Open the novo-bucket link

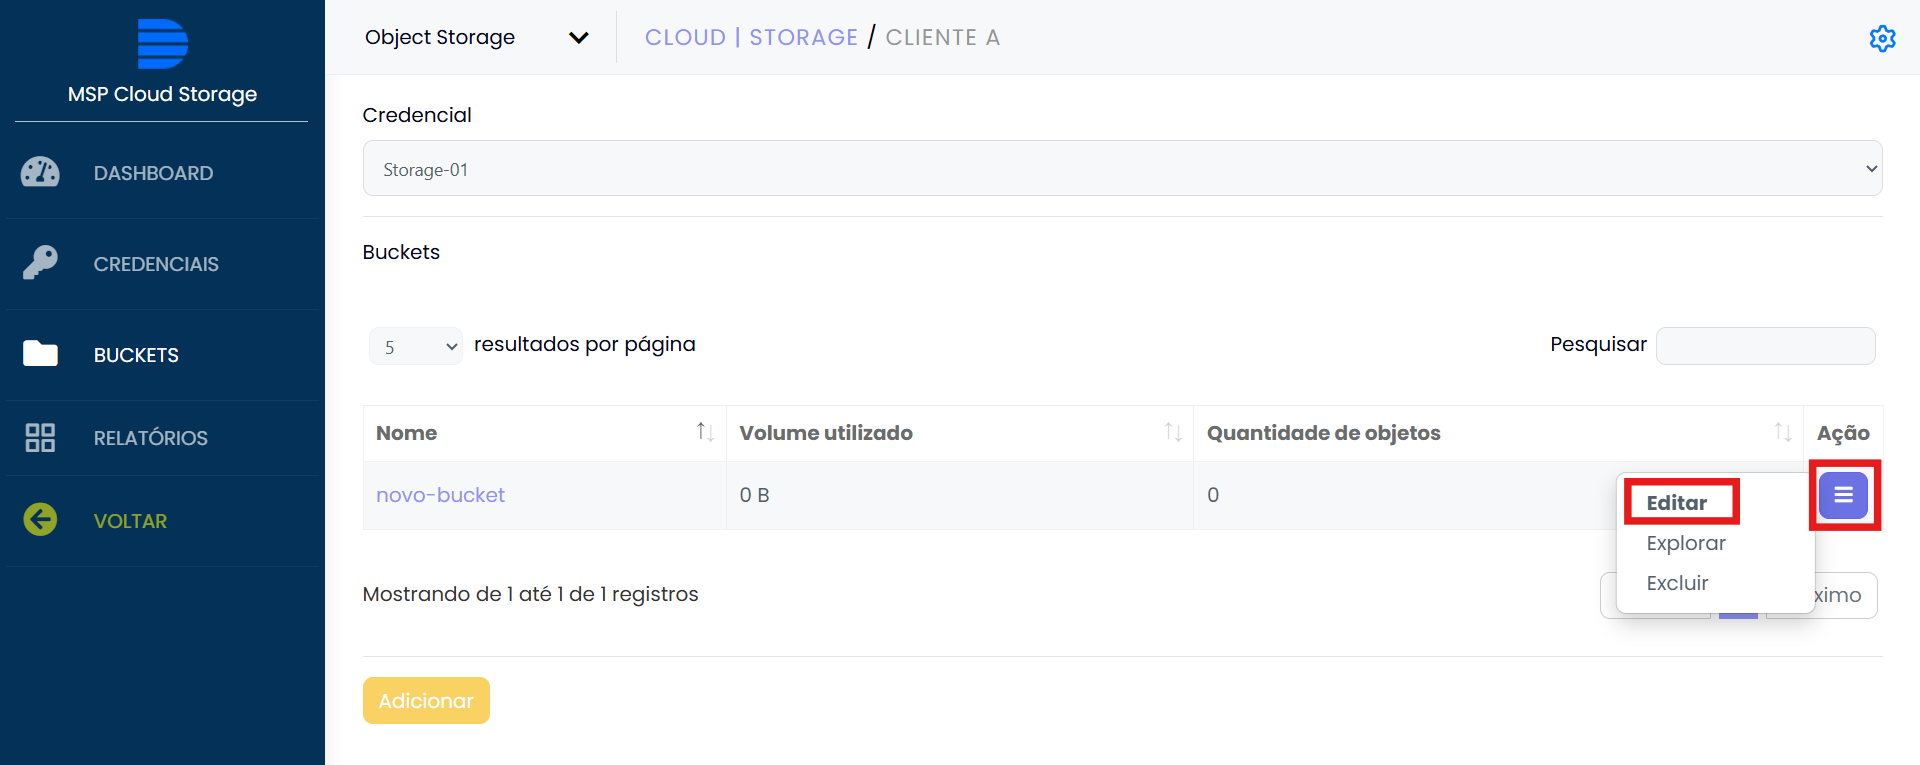[440, 495]
